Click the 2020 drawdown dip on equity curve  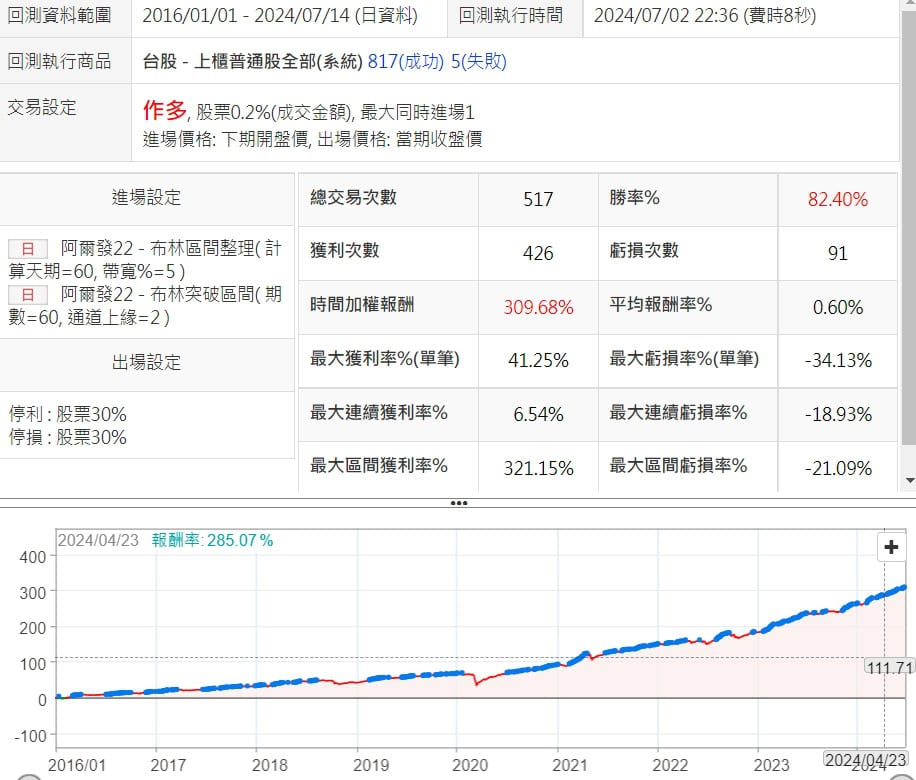(x=476, y=682)
